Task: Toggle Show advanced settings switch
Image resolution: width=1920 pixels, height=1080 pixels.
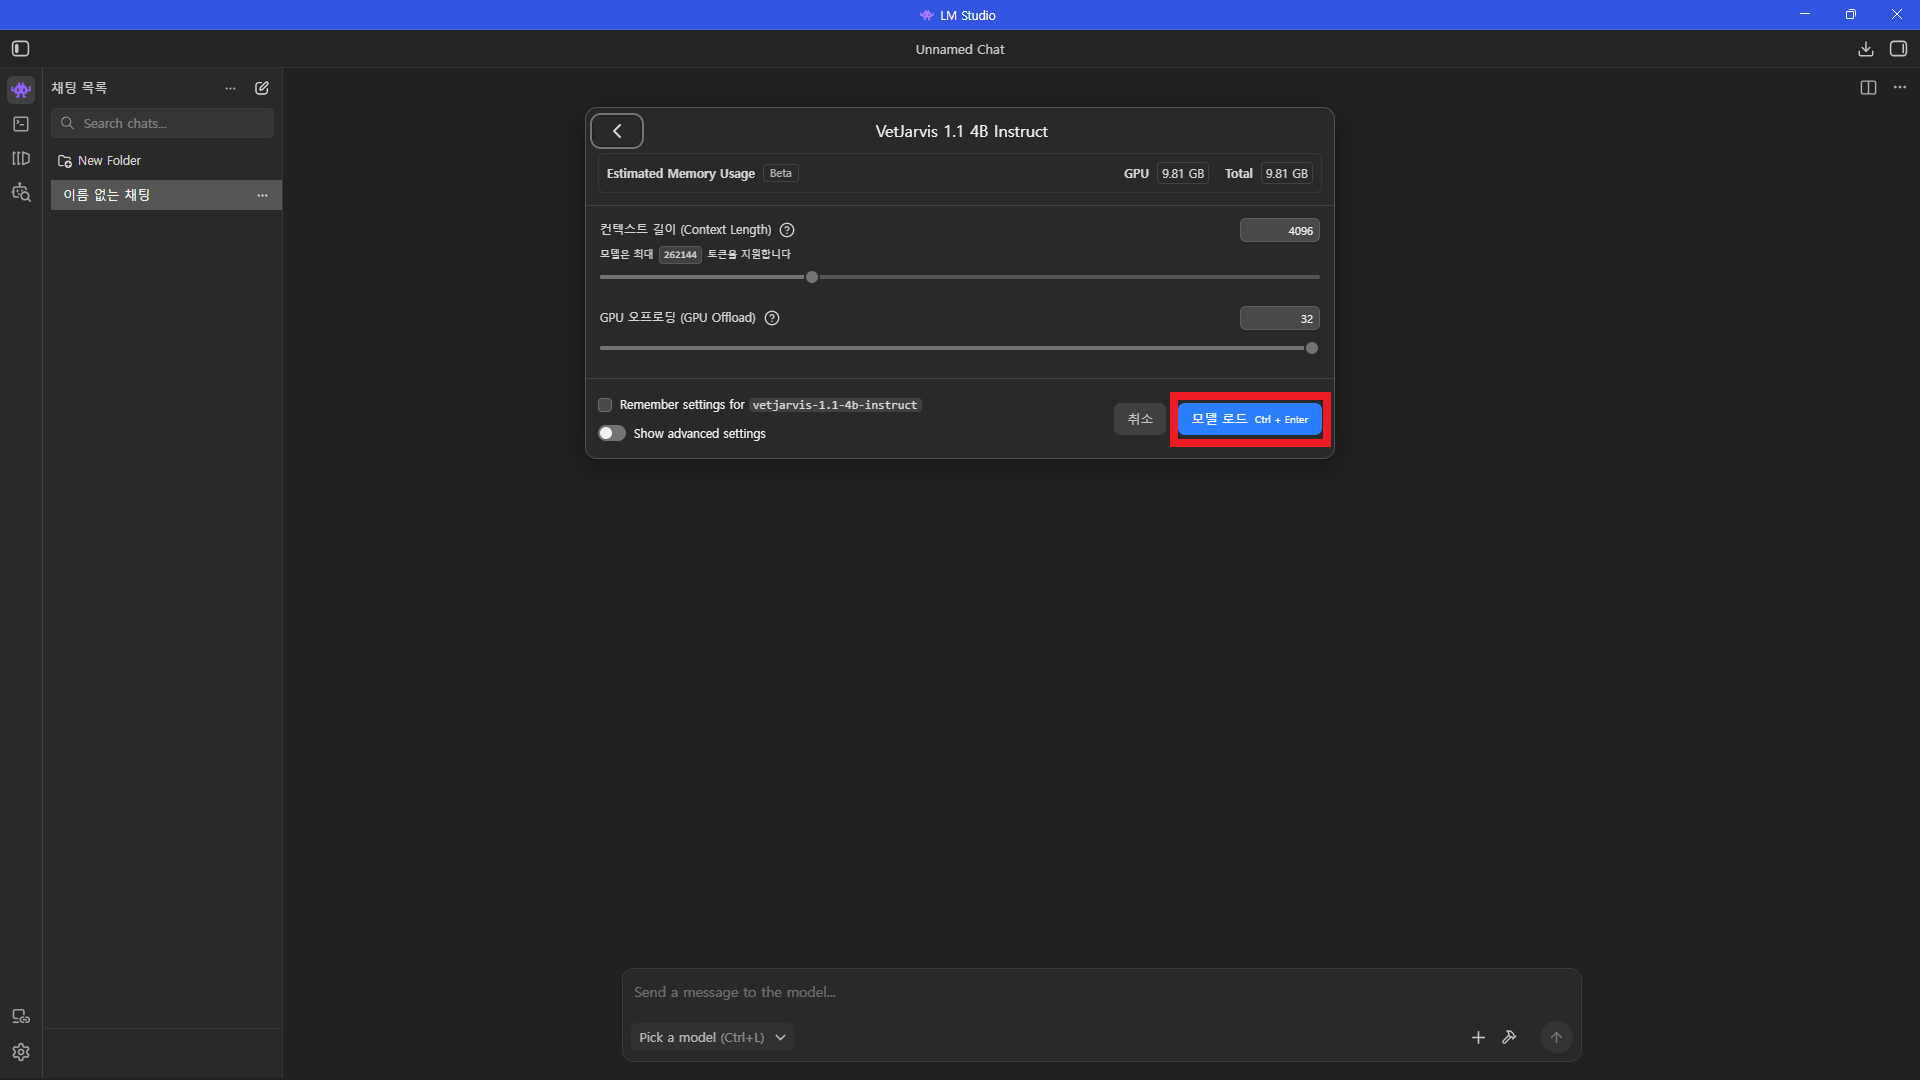Action: coord(612,433)
